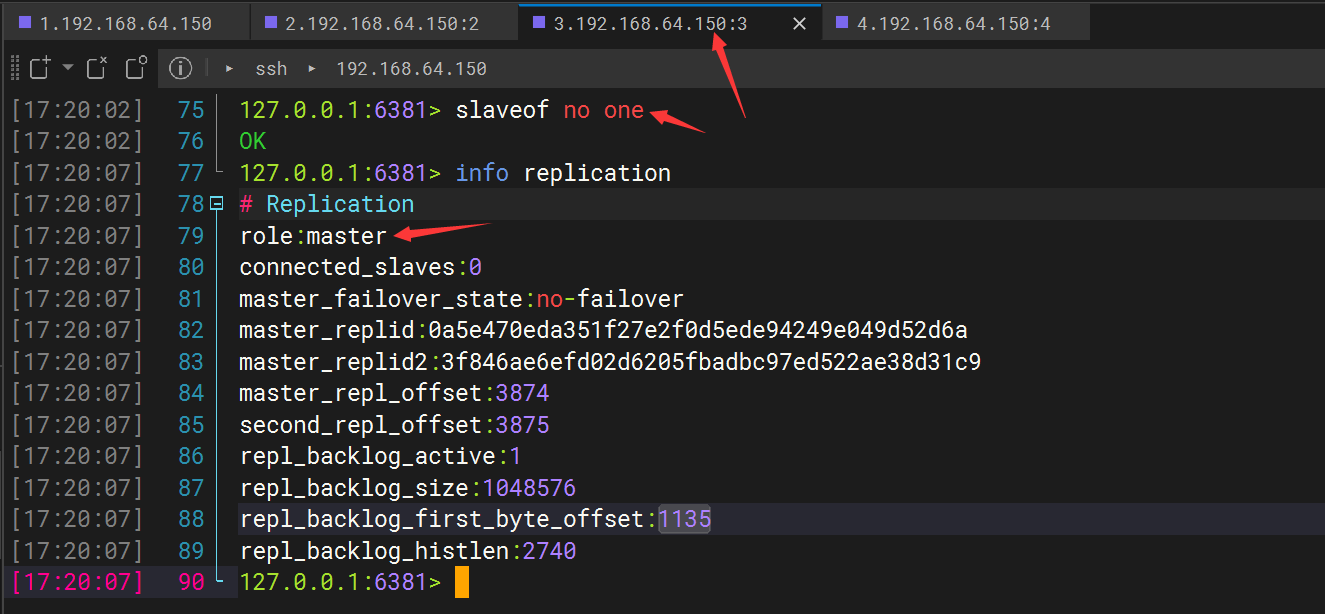This screenshot has width=1325, height=614.
Task: Click the 'slaveof no one' command text
Action: pyautogui.click(x=550, y=110)
